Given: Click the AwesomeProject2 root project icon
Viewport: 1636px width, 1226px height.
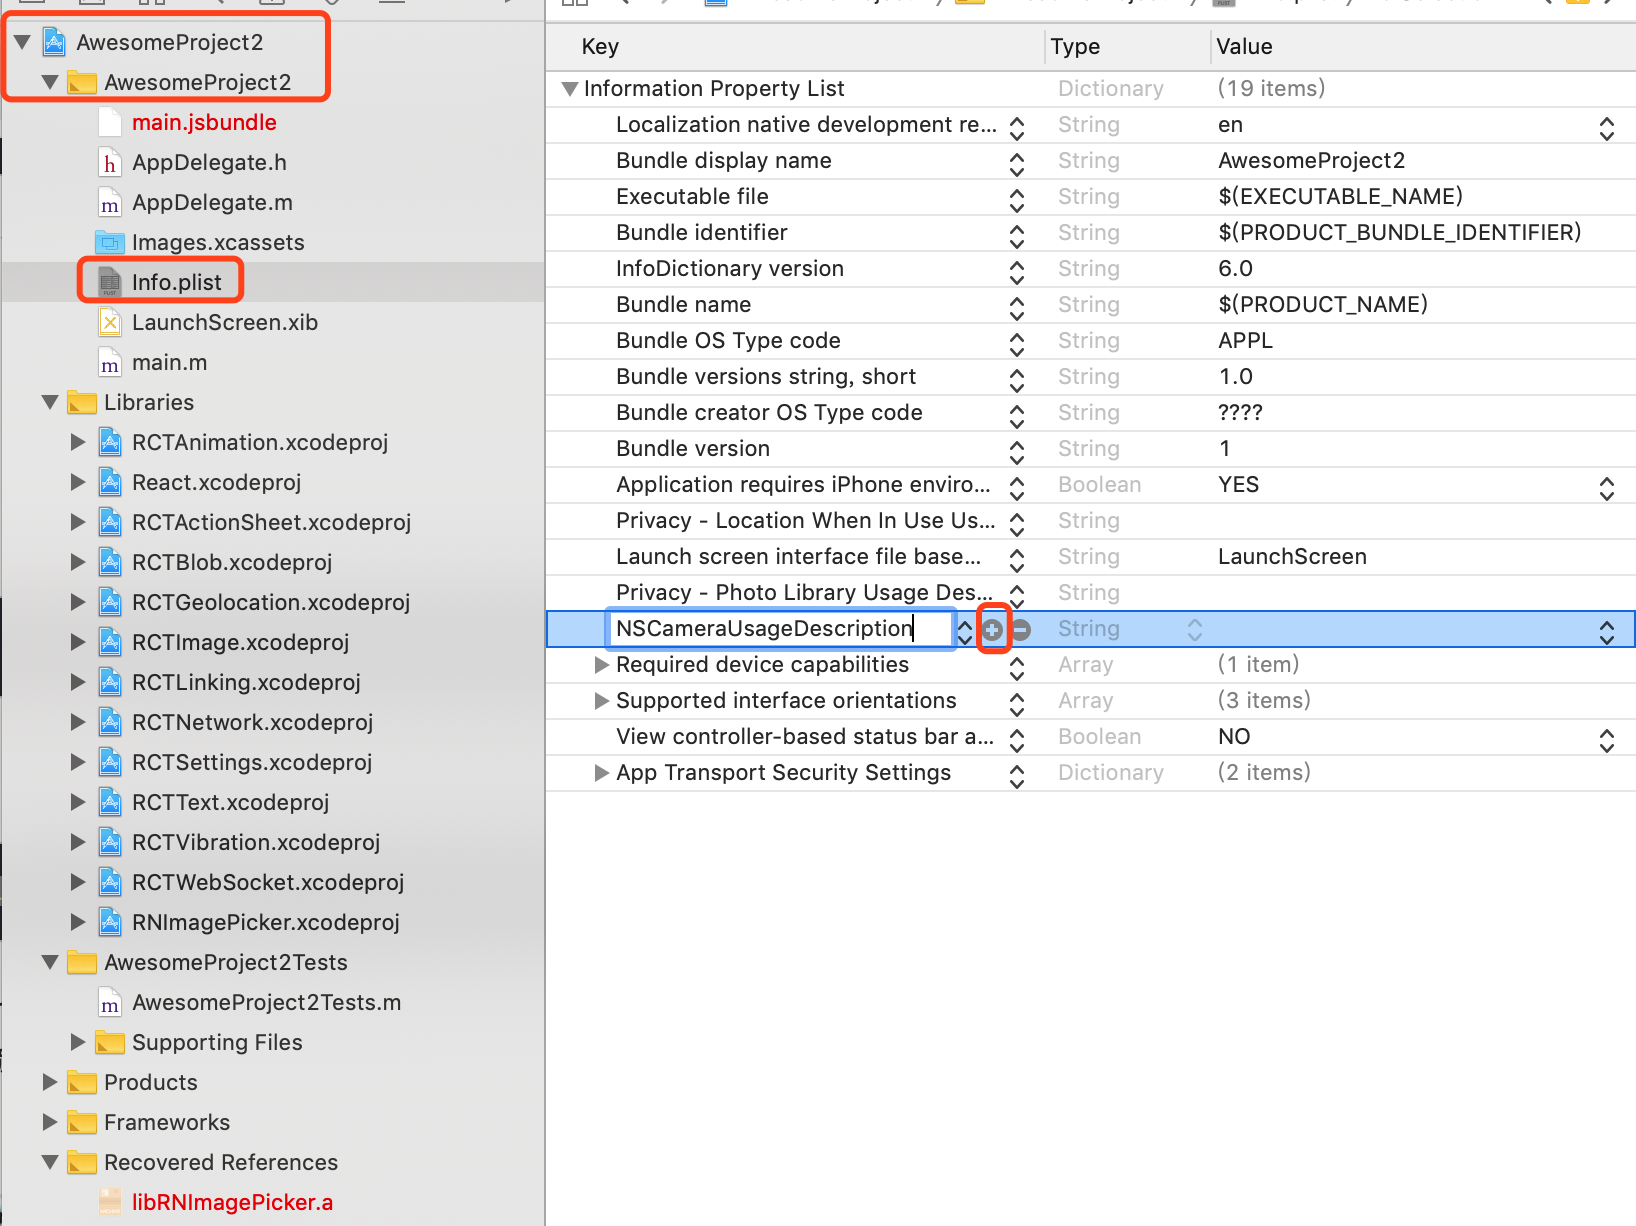Looking at the screenshot, I should [x=55, y=42].
